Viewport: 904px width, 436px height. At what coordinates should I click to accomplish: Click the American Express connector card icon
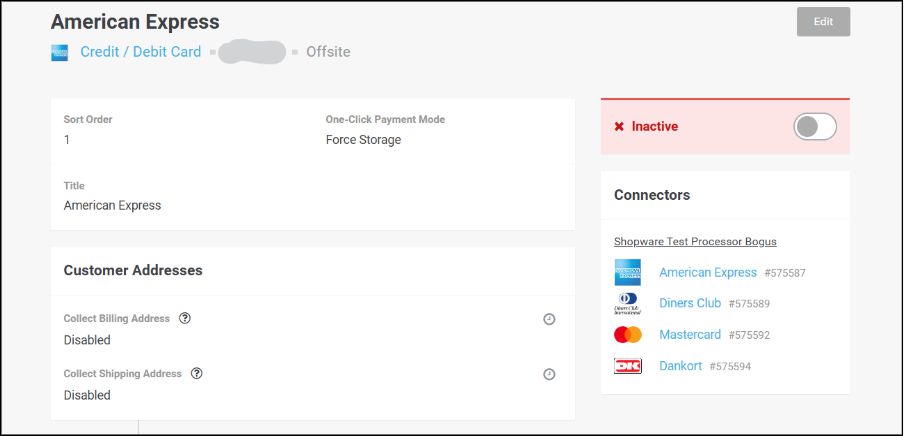(x=628, y=272)
